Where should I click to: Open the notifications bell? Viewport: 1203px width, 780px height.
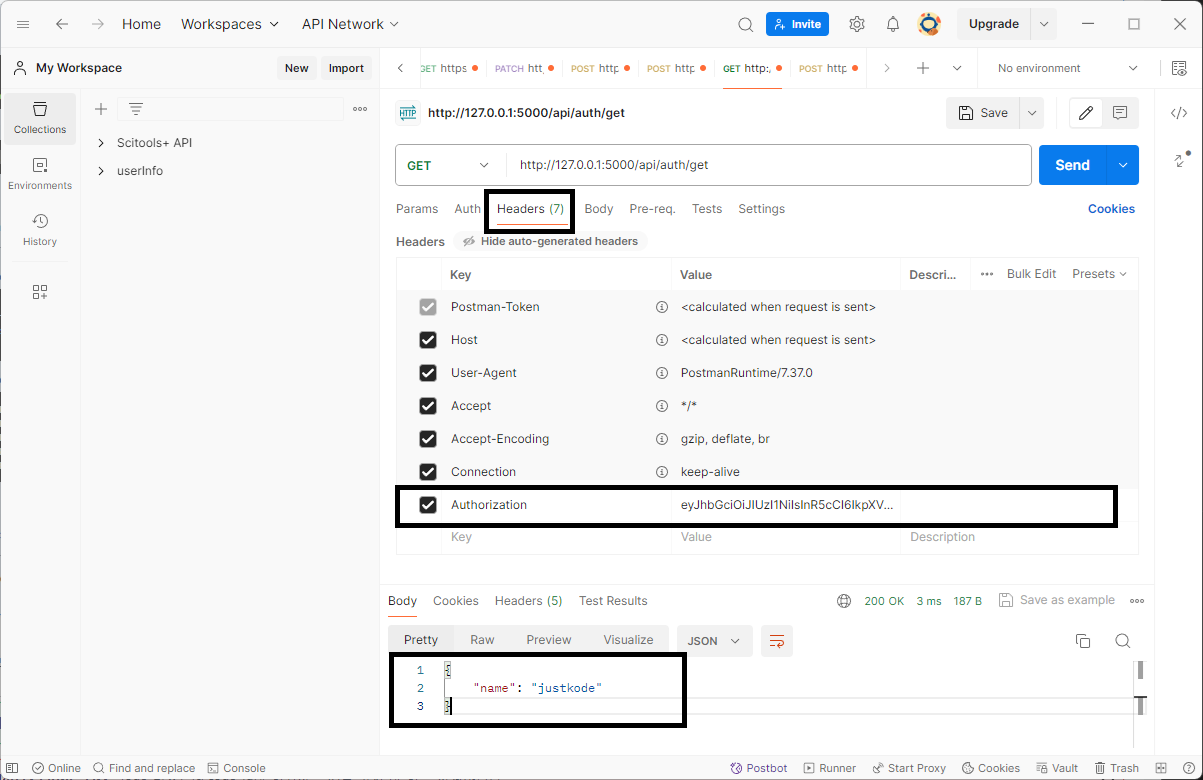tap(893, 24)
